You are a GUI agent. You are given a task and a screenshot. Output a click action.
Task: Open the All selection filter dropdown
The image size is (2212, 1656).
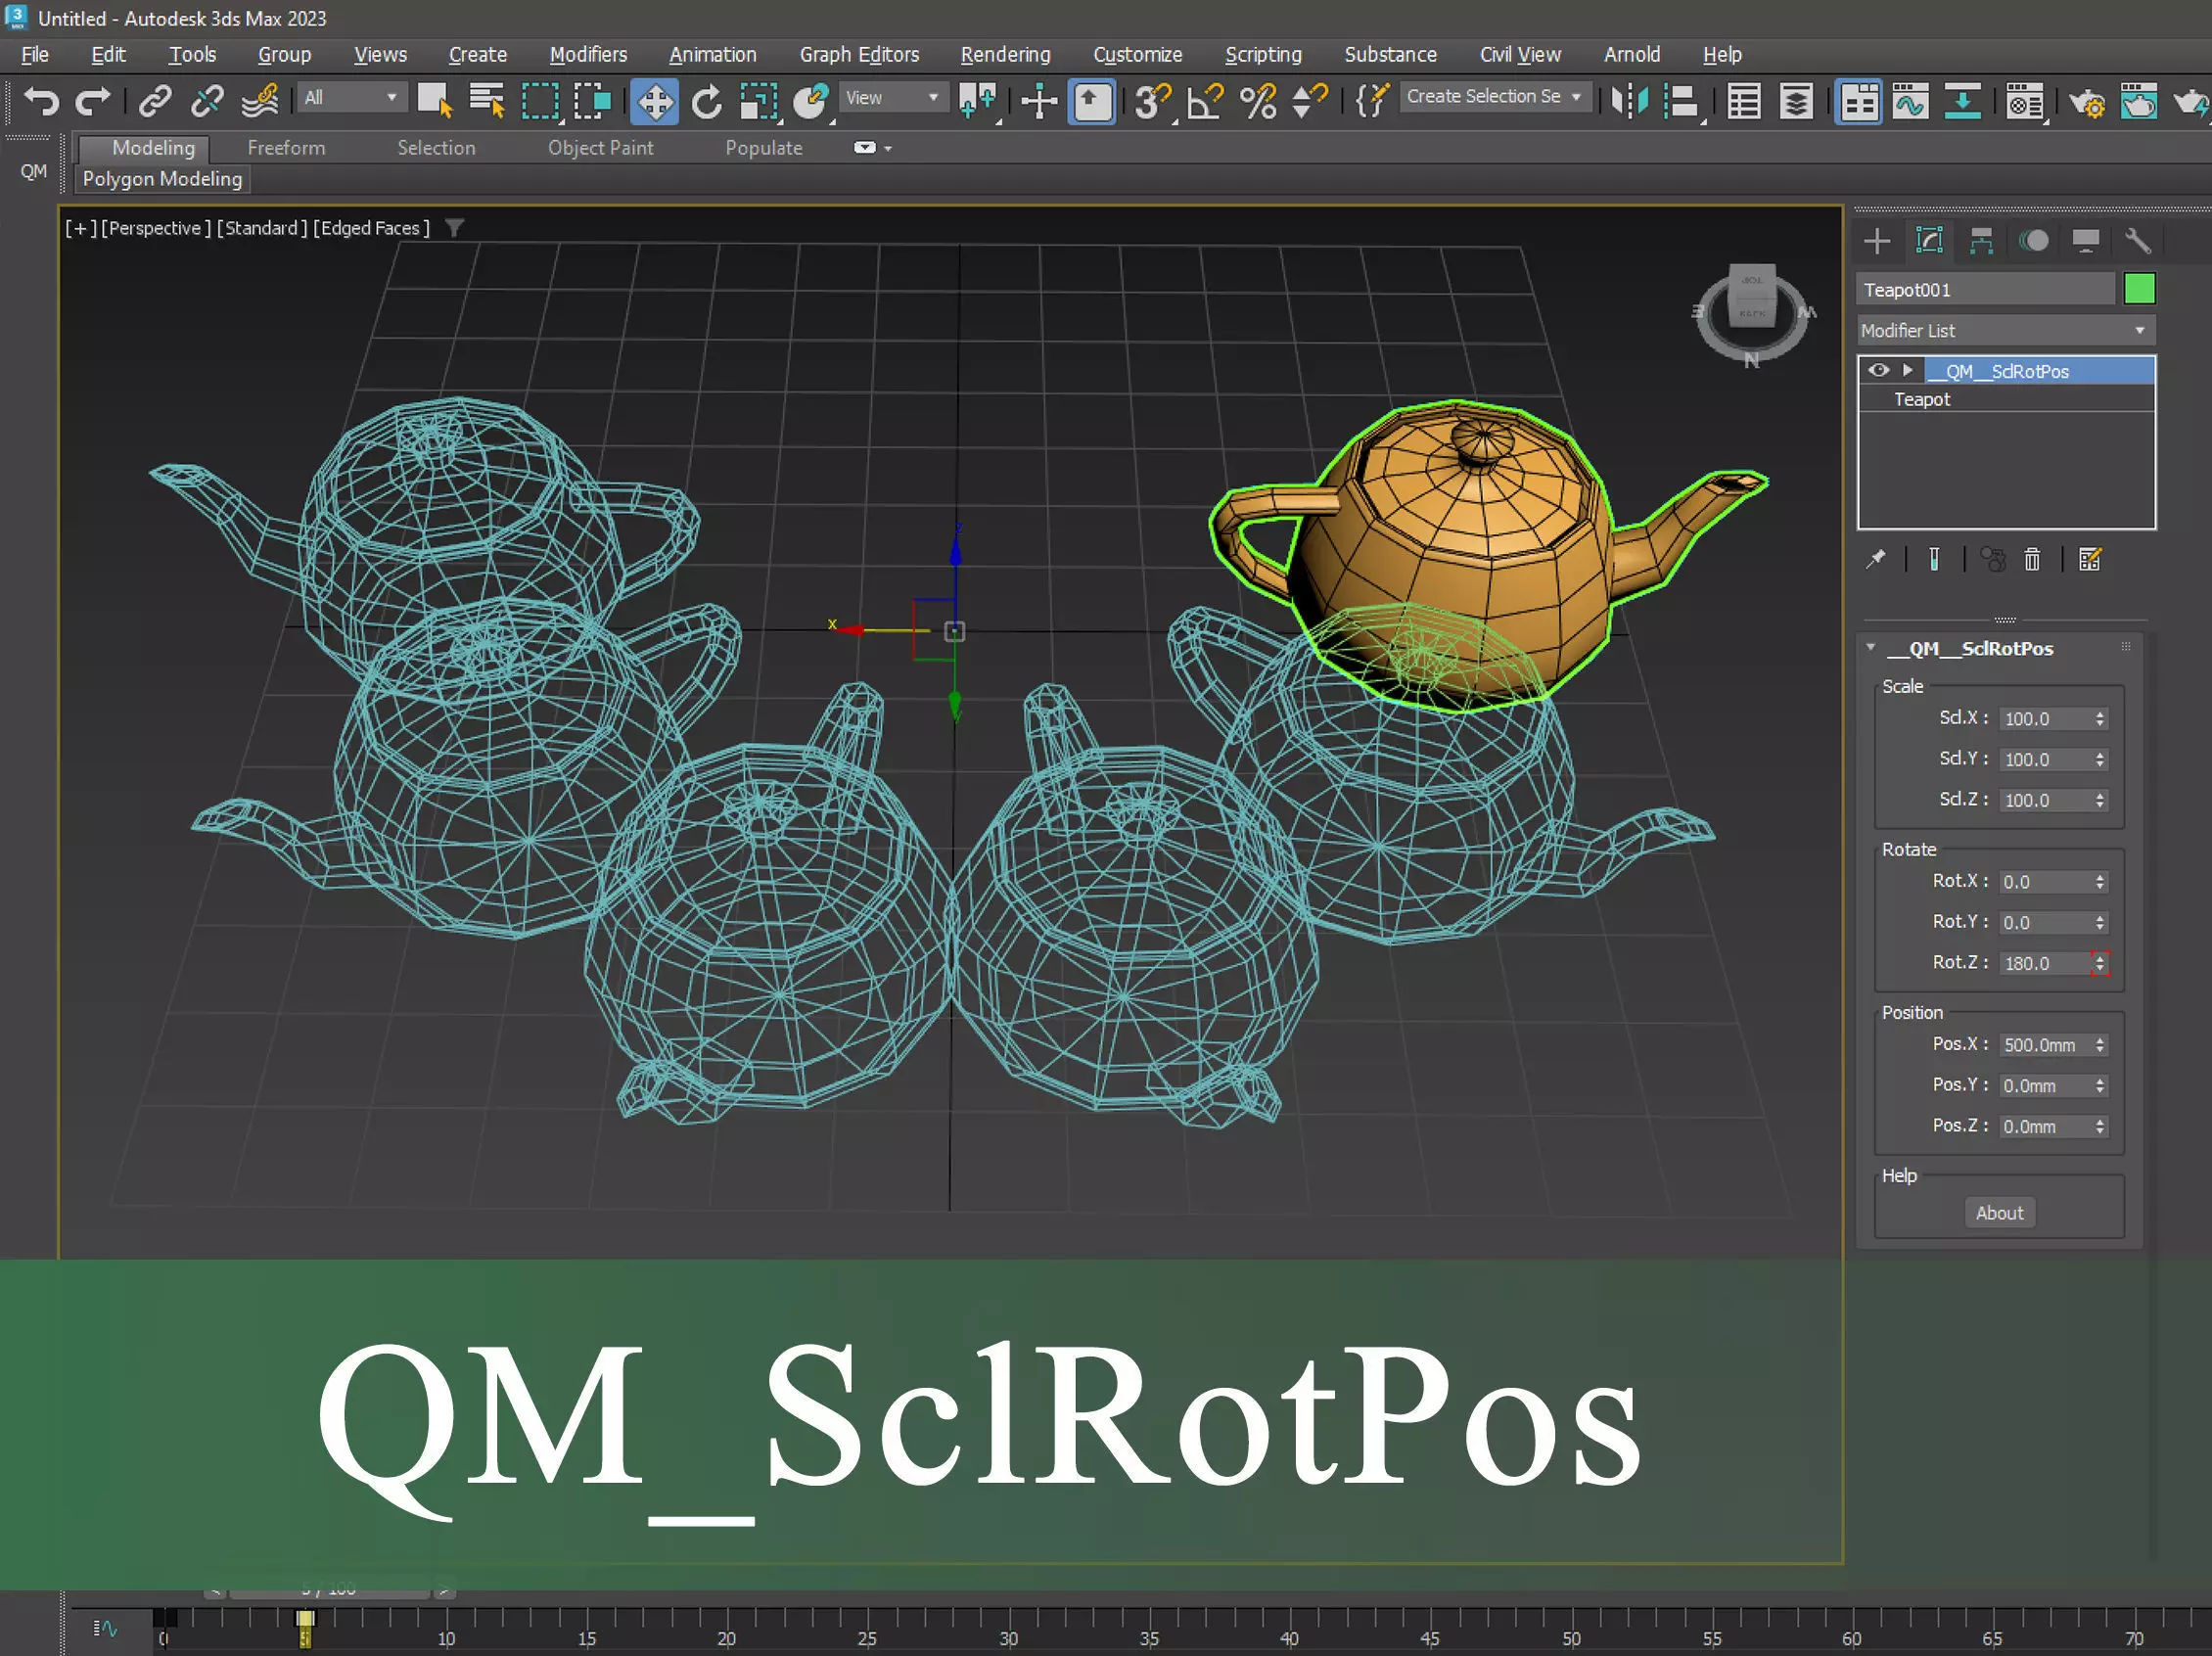tap(351, 97)
